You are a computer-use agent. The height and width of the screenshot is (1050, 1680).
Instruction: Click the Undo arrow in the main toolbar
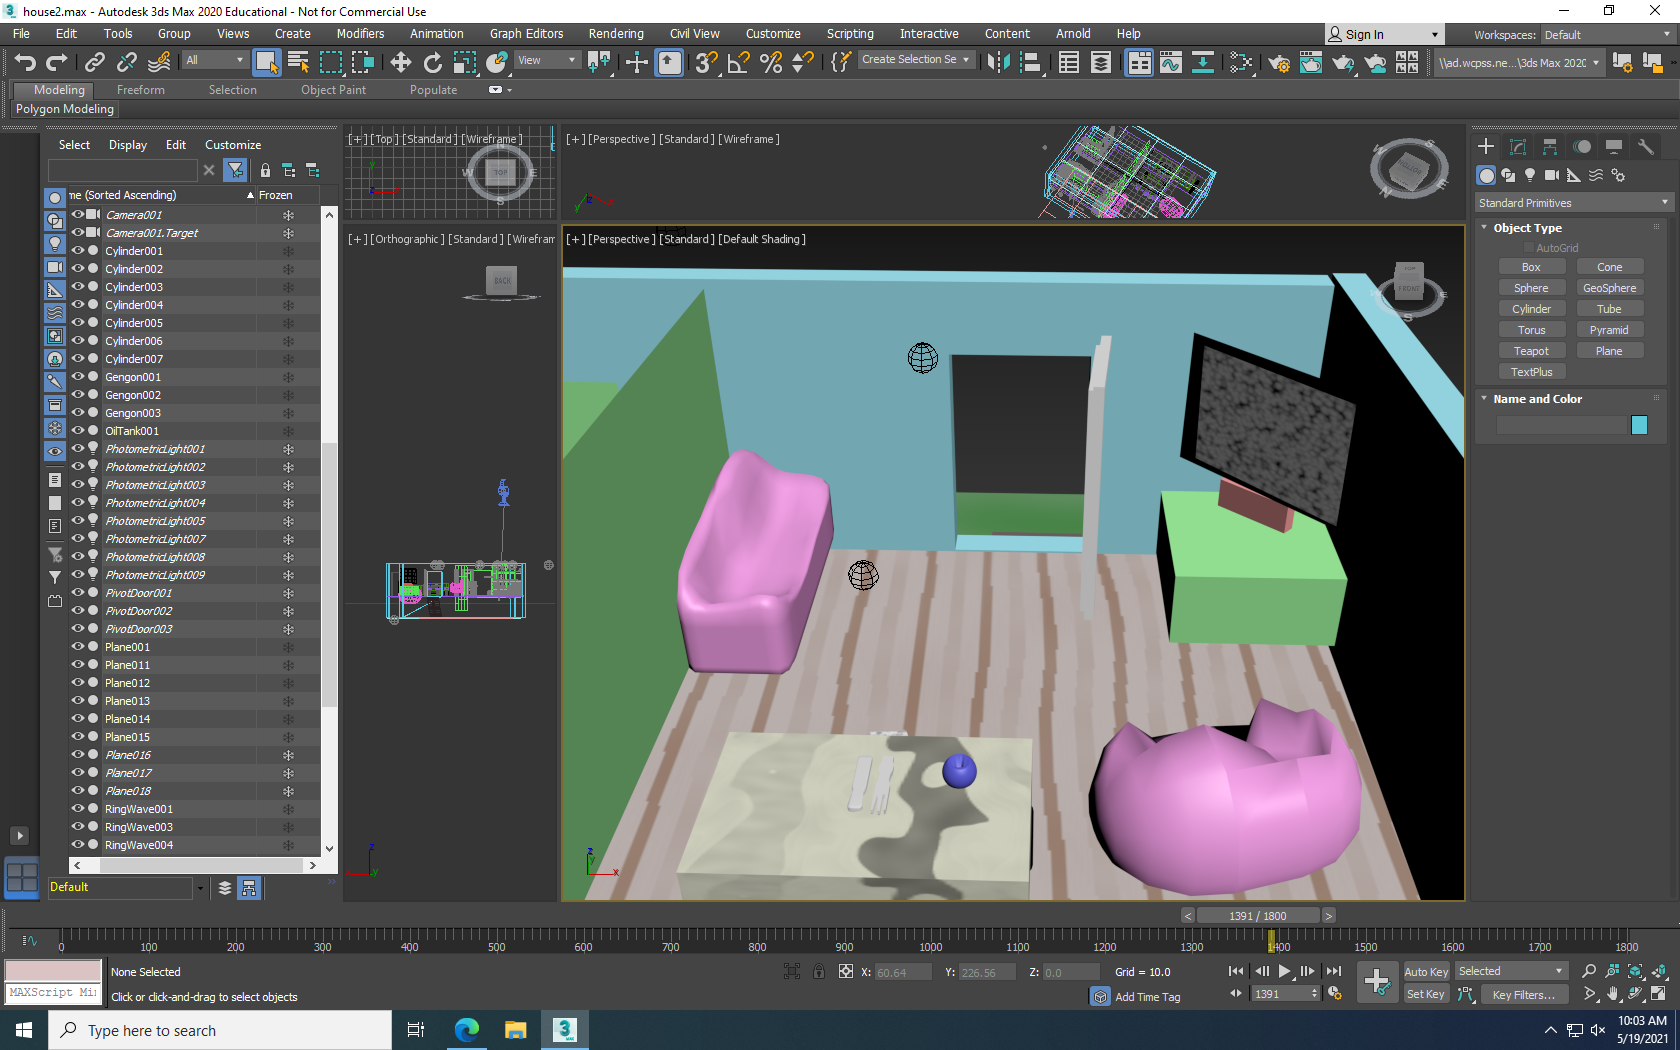(x=25, y=63)
